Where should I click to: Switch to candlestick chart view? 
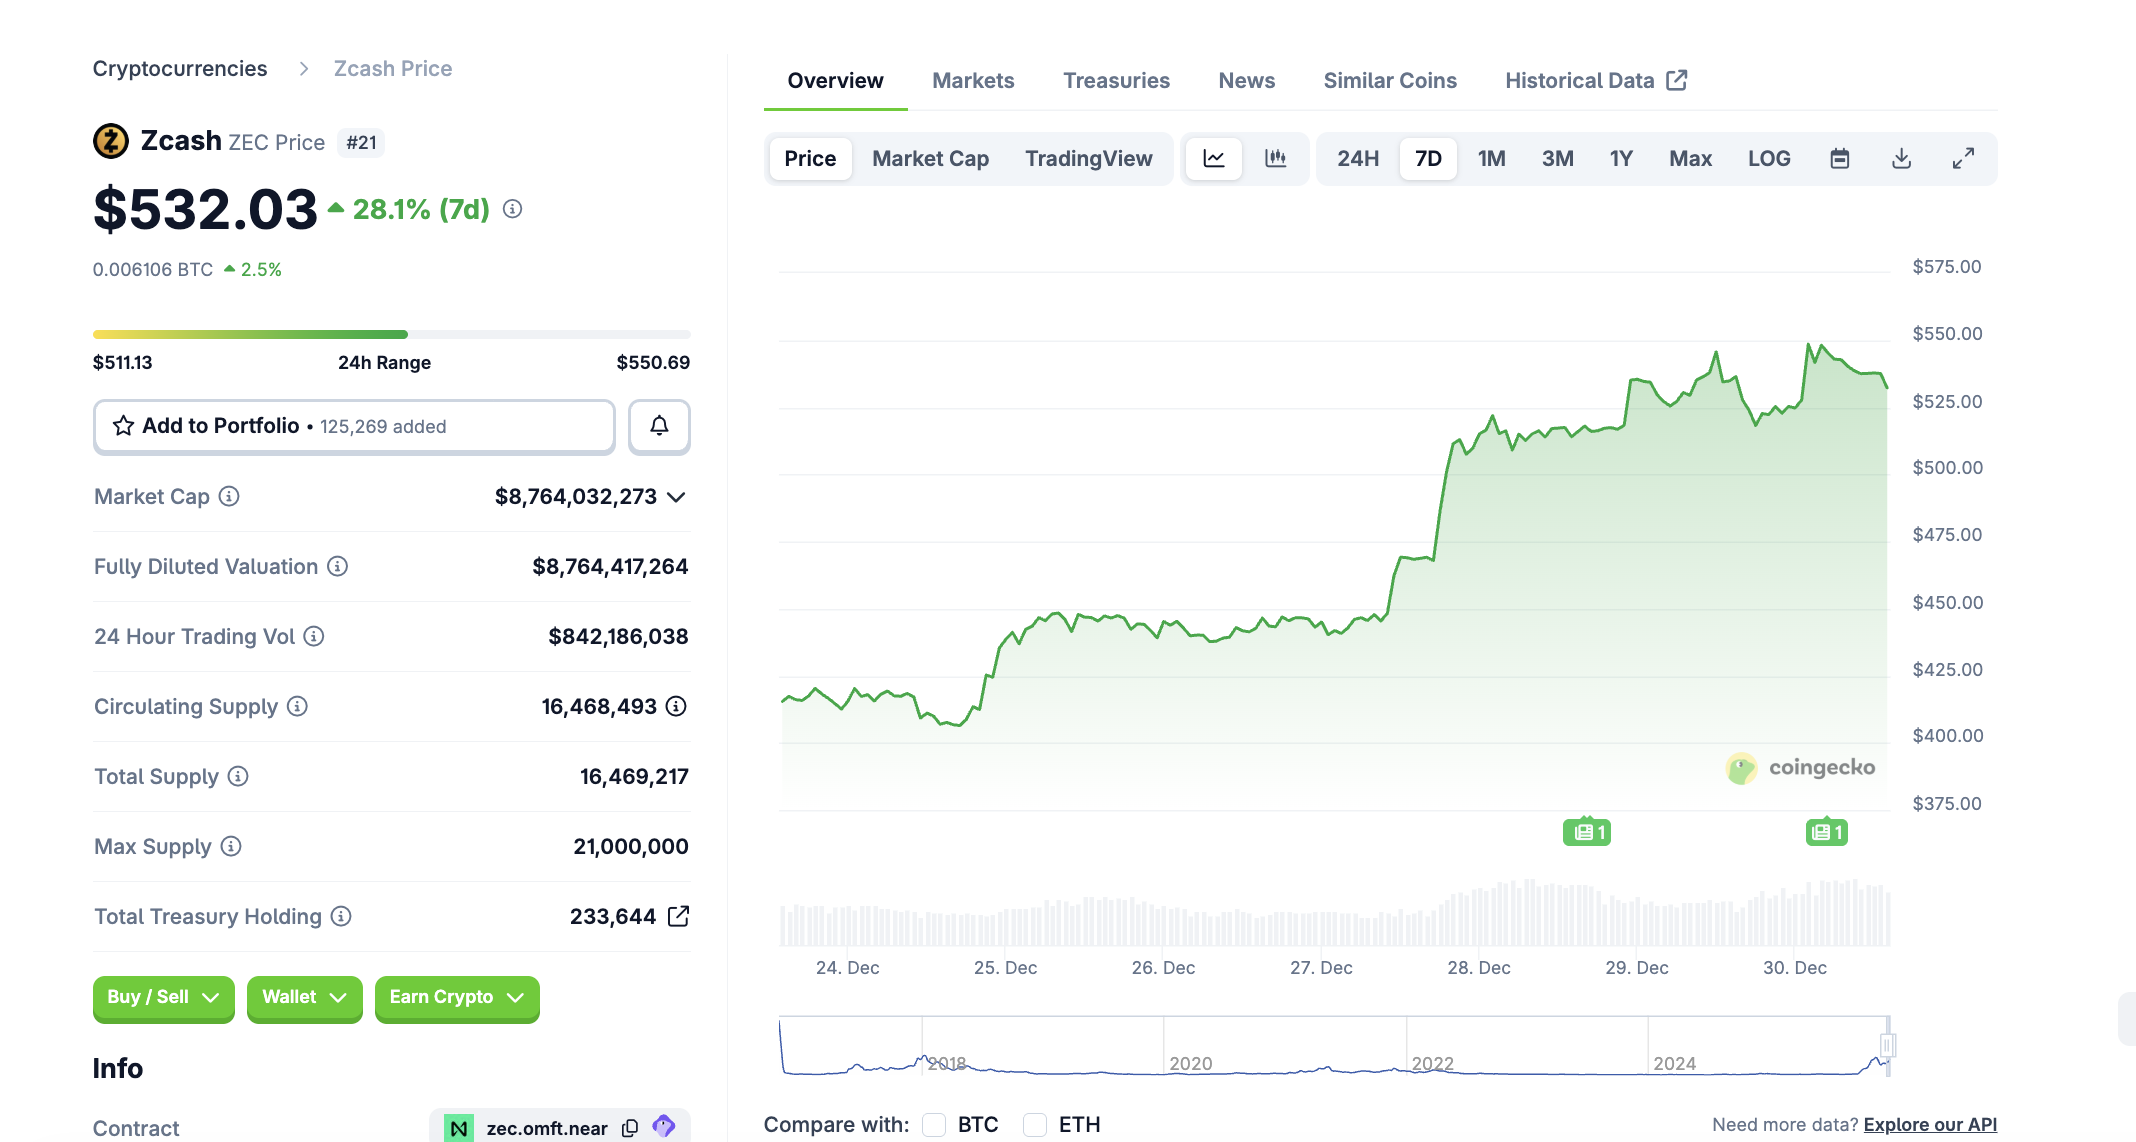(x=1277, y=158)
